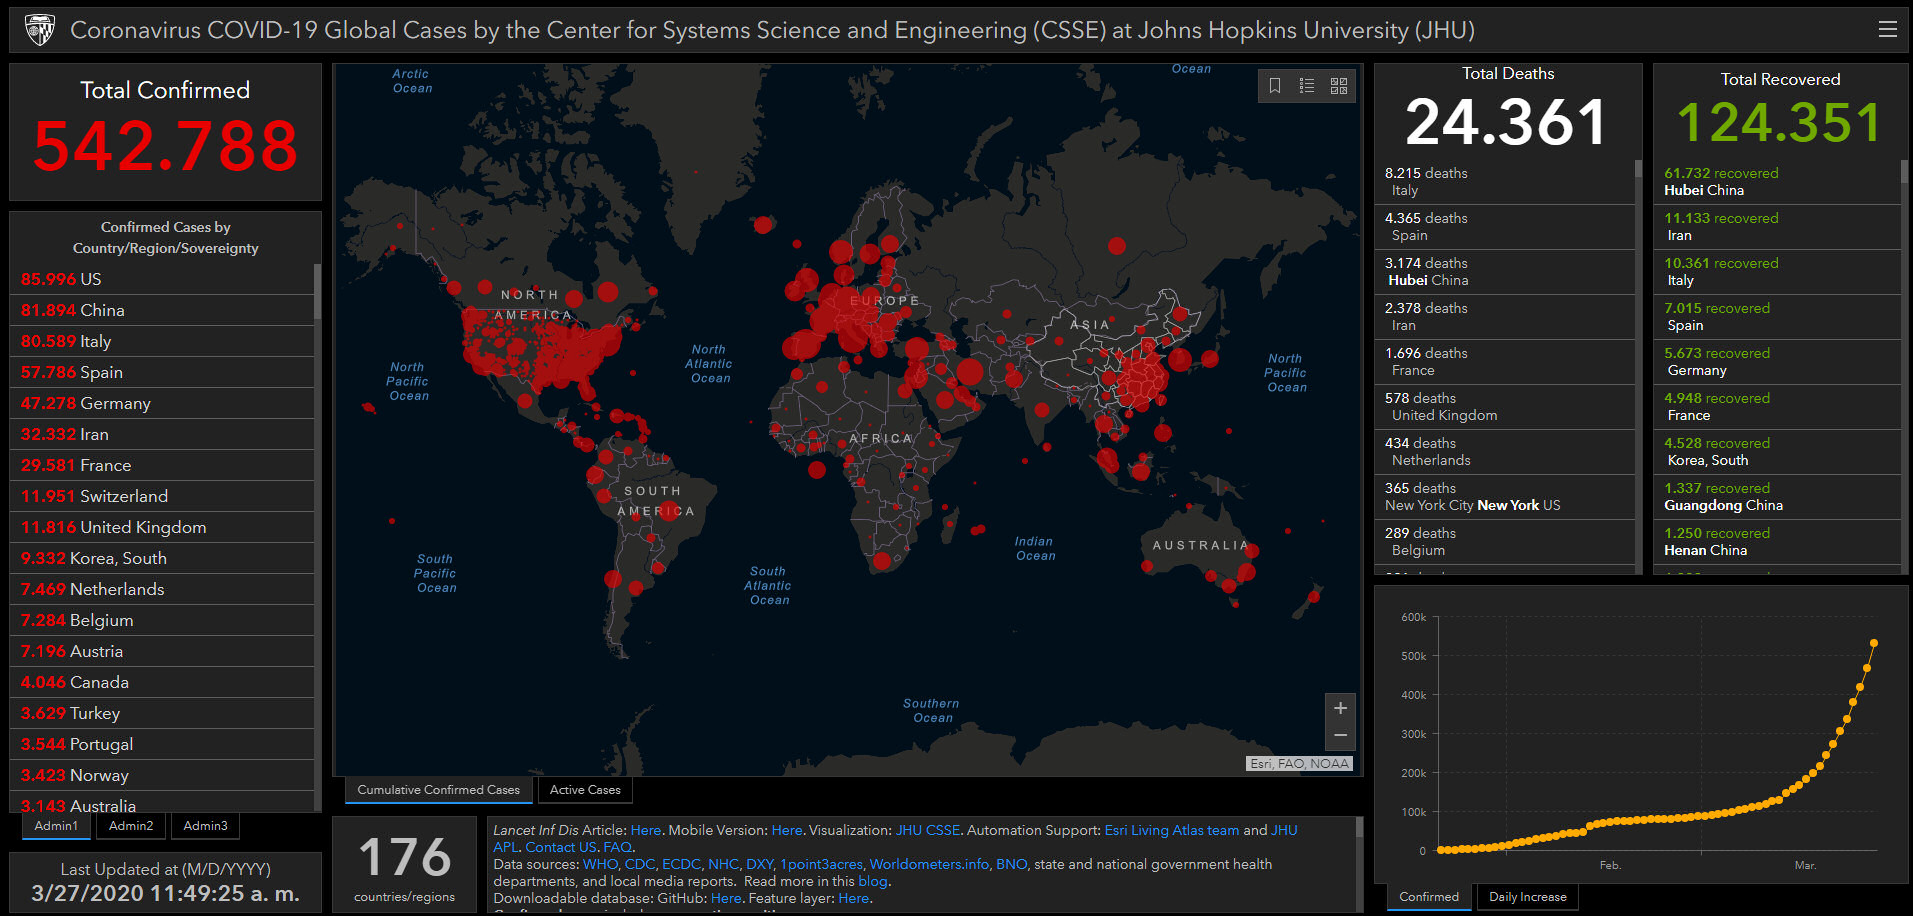Select the Cumulative Confirmed Cases tab
The width and height of the screenshot is (1913, 916).
point(438,790)
